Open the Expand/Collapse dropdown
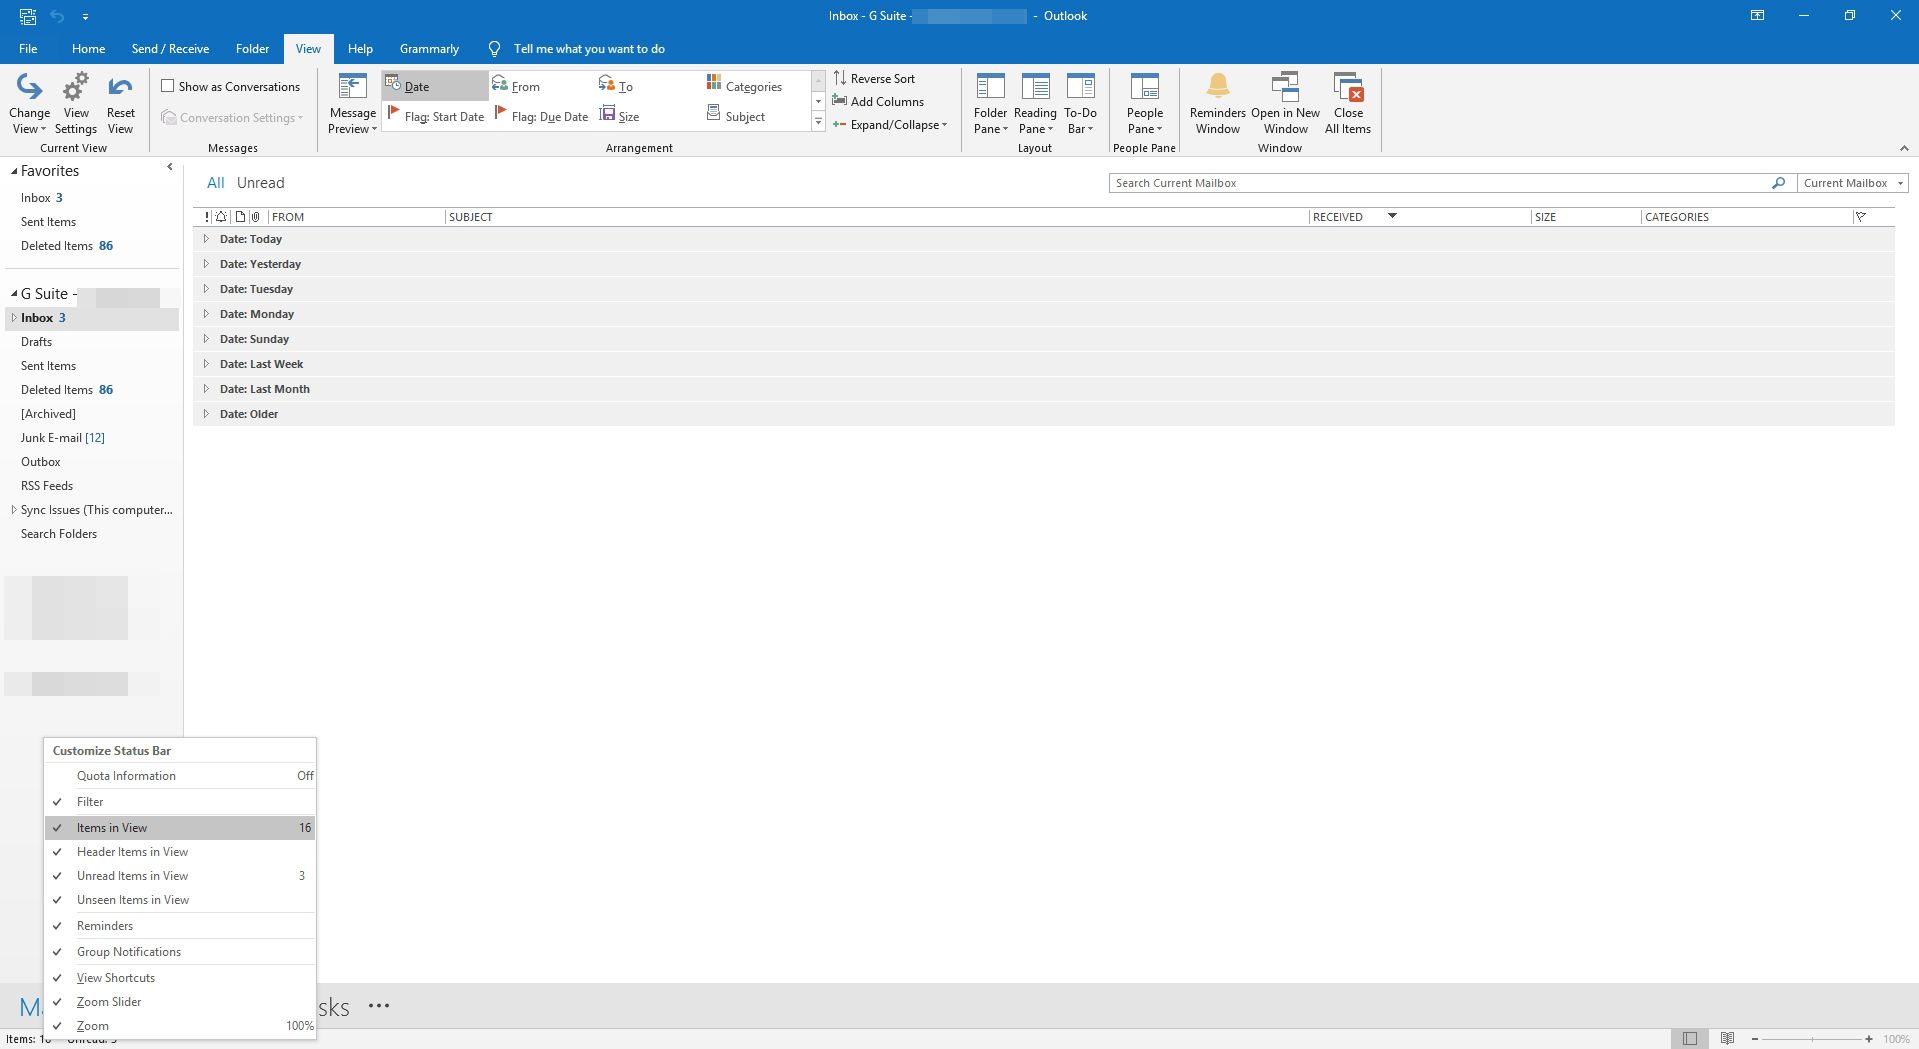 [889, 125]
